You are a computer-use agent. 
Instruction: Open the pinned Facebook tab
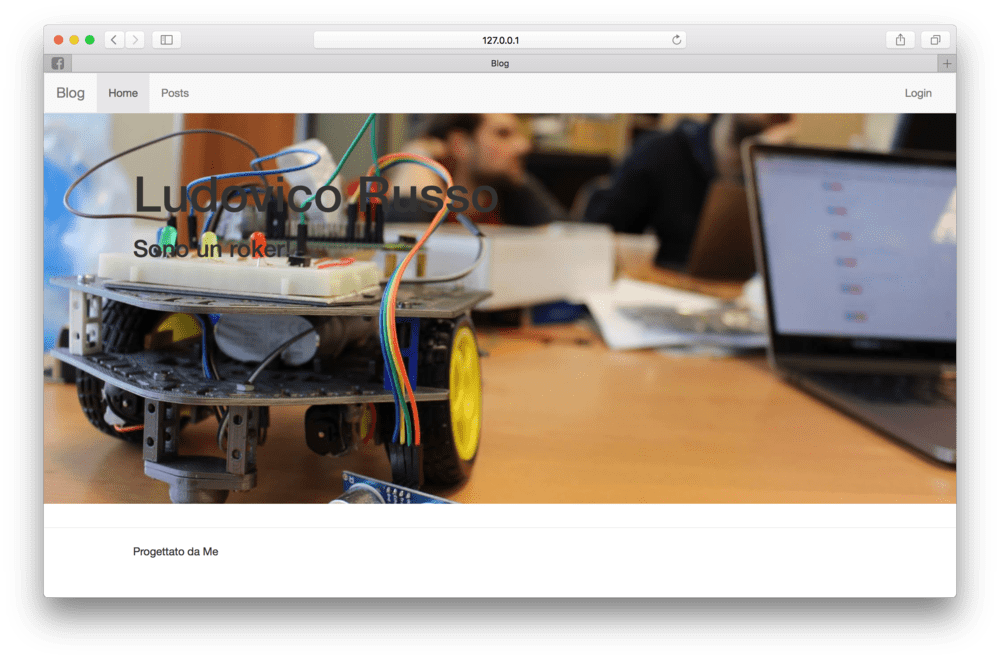click(58, 64)
